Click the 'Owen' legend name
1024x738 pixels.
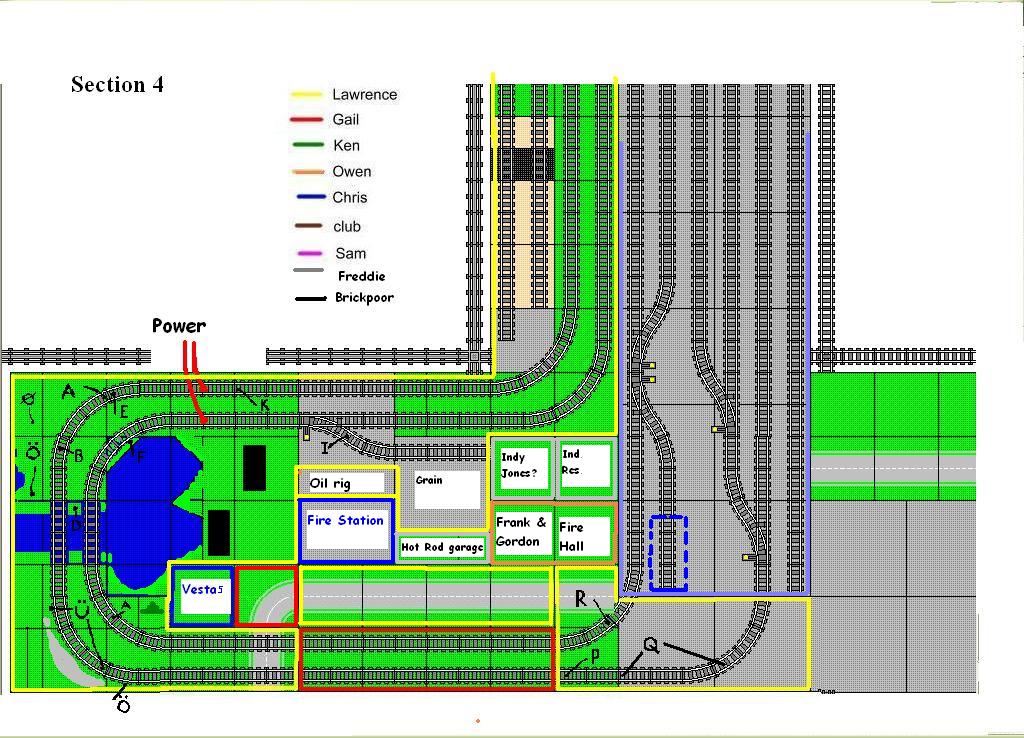(x=351, y=172)
